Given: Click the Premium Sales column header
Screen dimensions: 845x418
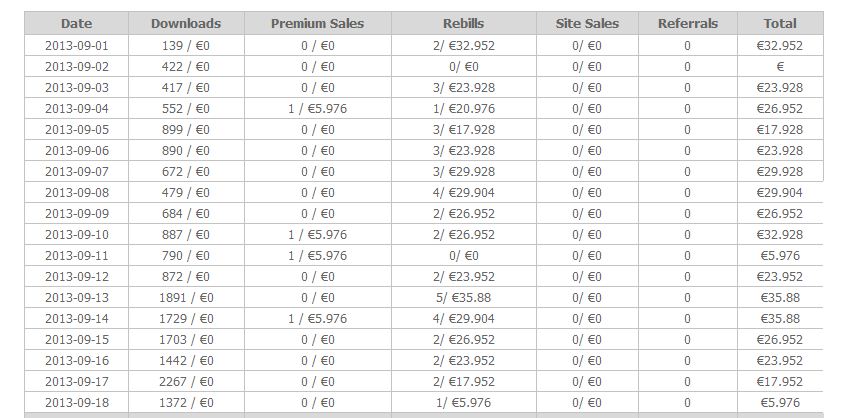Looking at the screenshot, I should click(x=317, y=24).
